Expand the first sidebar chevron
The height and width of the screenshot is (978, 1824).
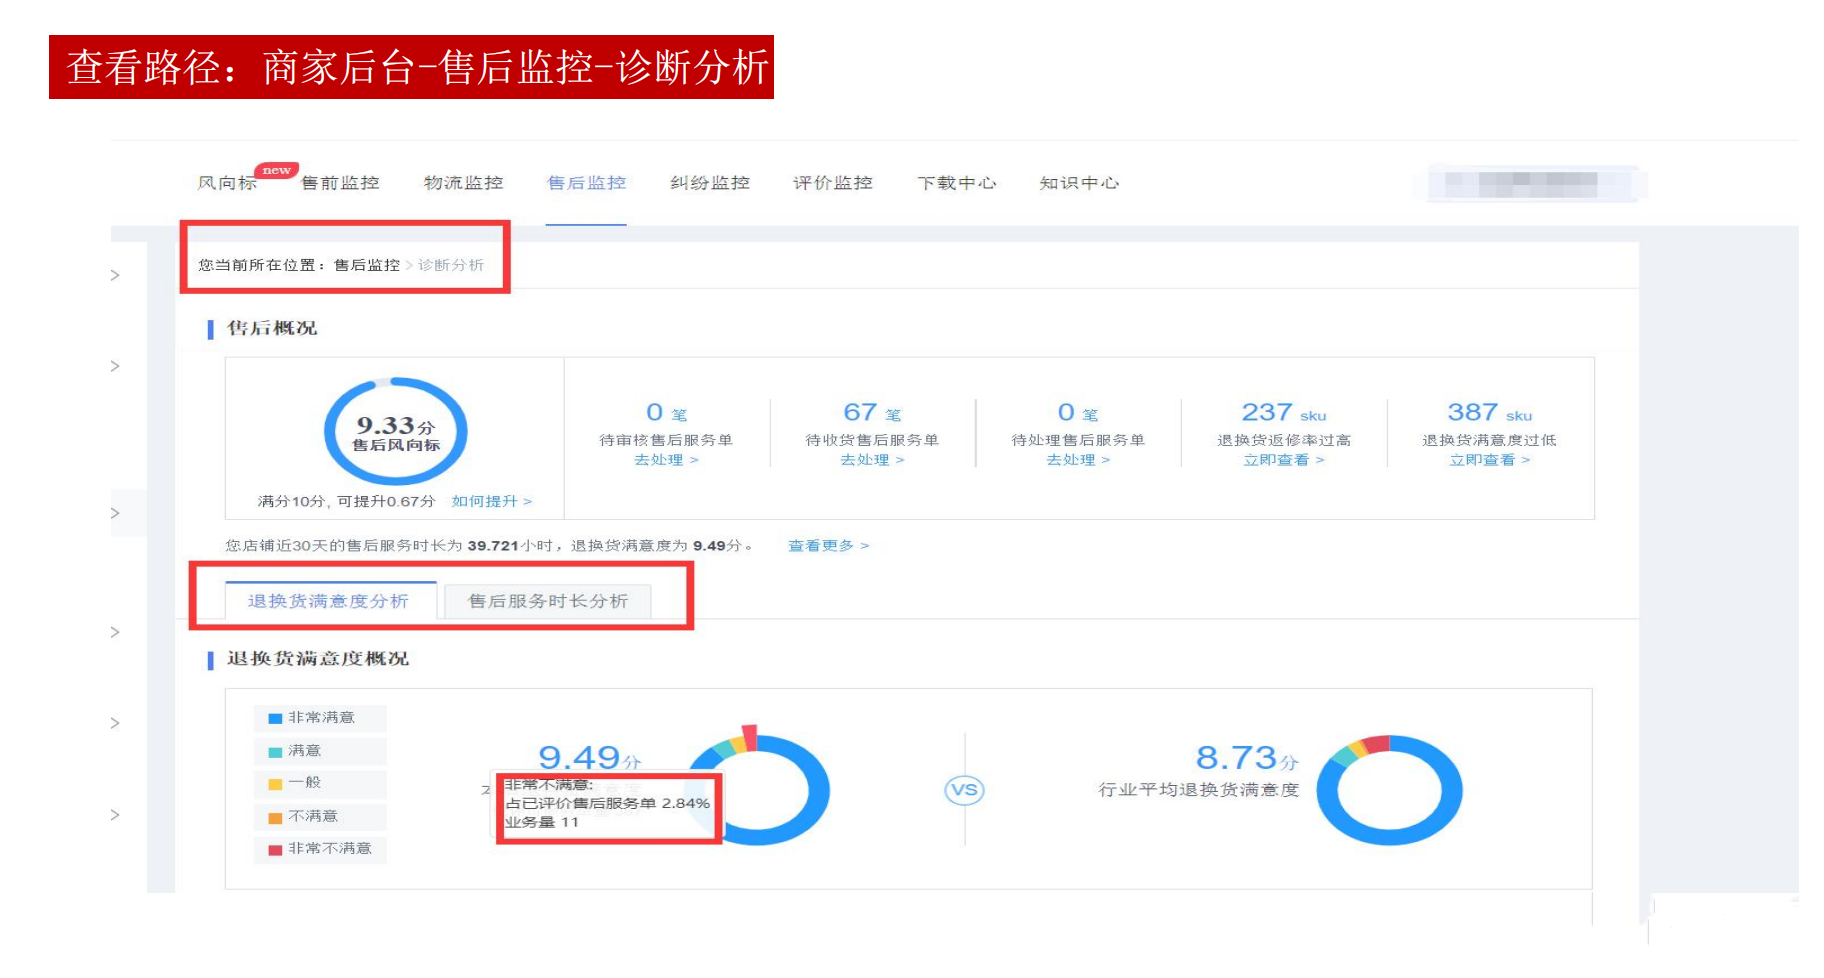(115, 275)
